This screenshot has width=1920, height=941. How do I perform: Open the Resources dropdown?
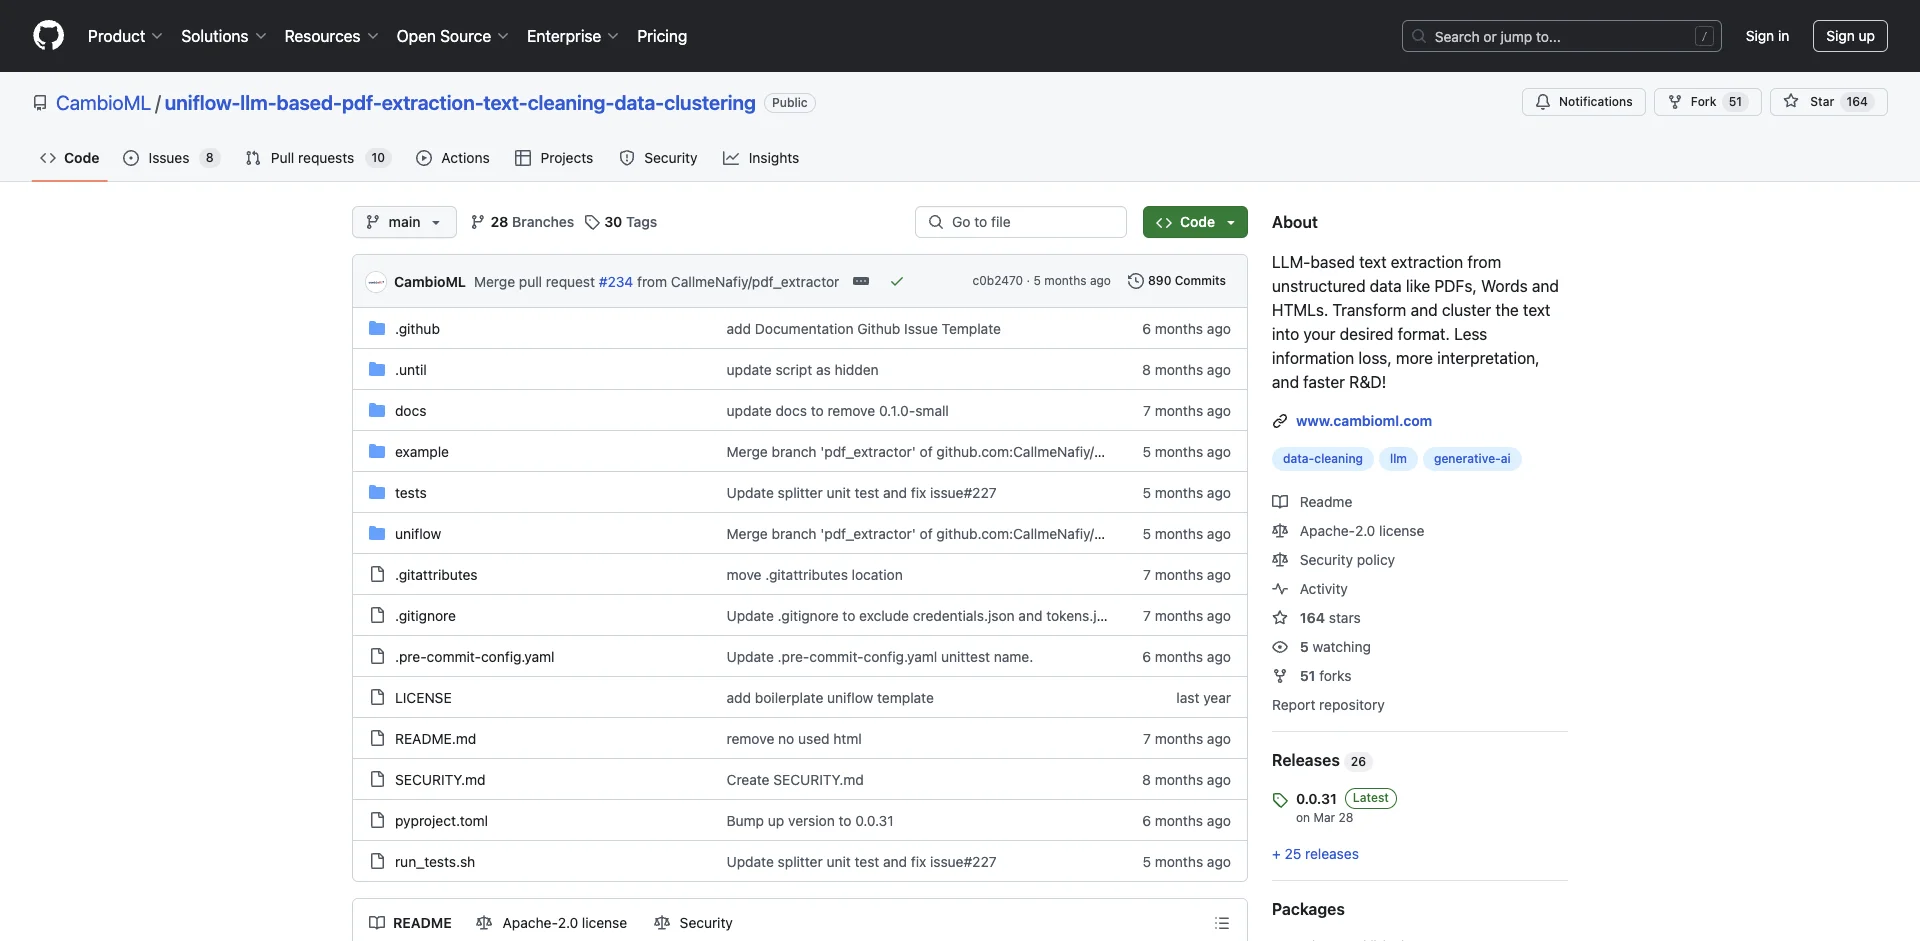click(x=331, y=36)
